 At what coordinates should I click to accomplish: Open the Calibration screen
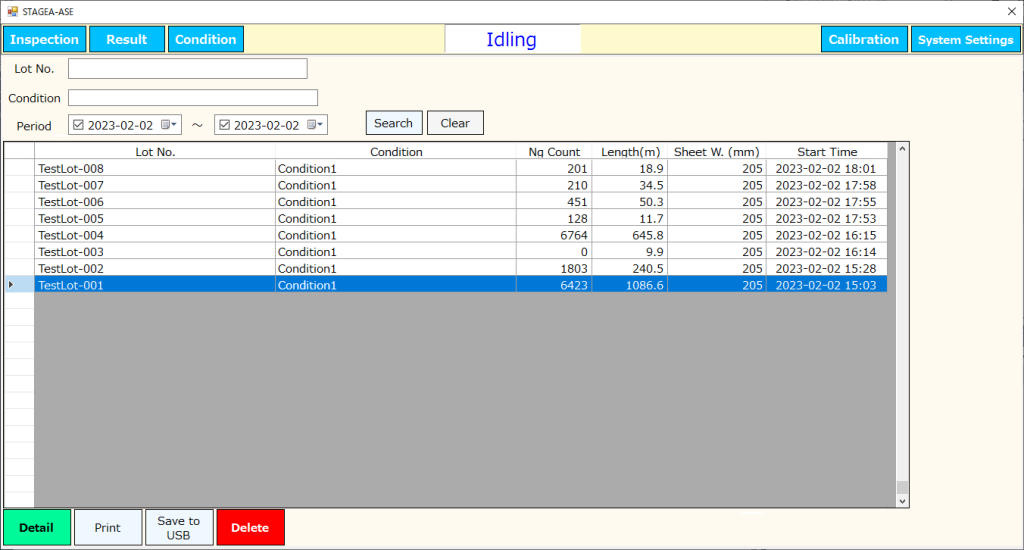point(864,39)
